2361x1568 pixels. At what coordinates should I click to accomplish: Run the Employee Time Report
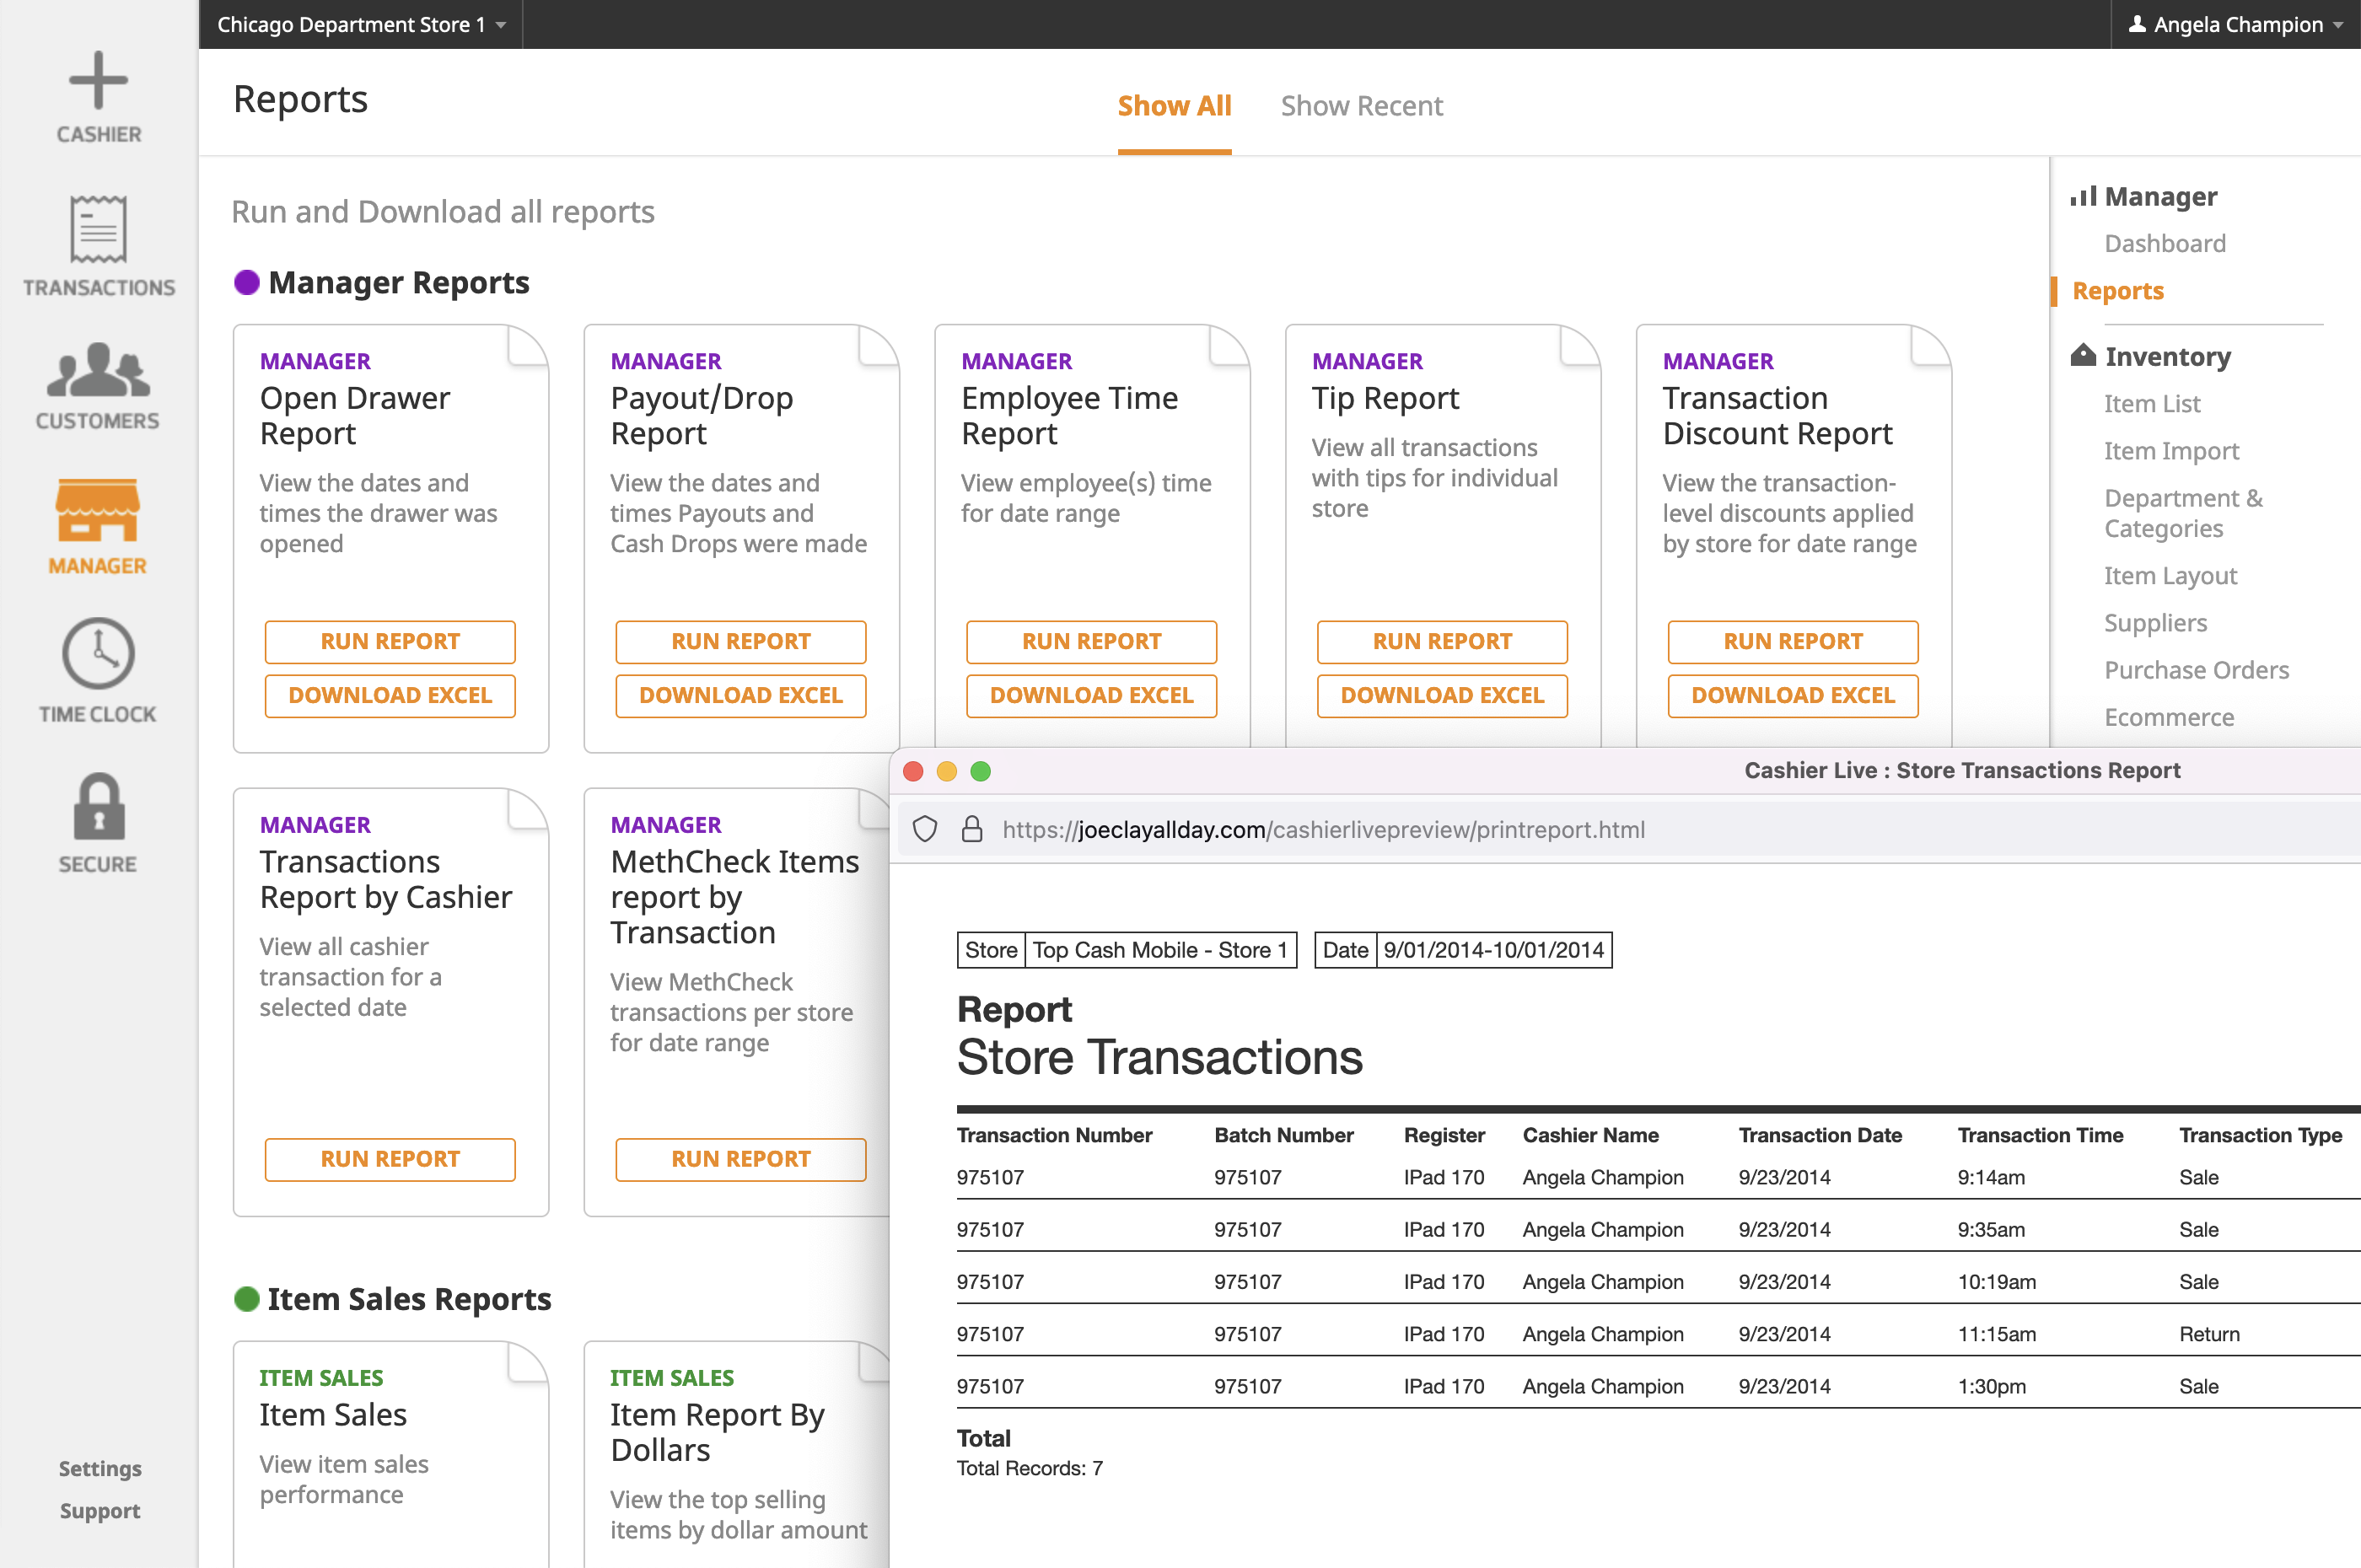1091,641
